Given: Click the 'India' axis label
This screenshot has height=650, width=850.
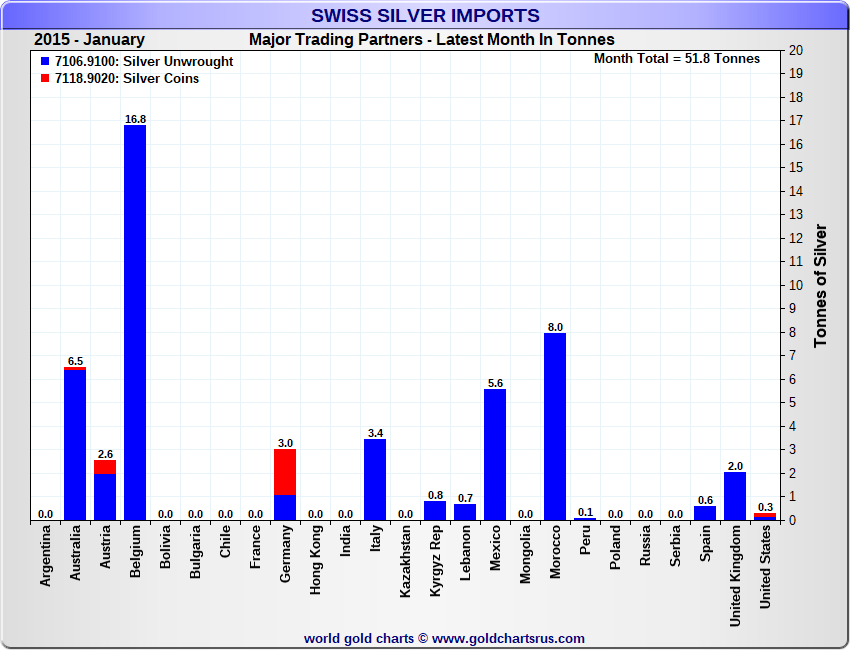Looking at the screenshot, I should coord(345,541).
